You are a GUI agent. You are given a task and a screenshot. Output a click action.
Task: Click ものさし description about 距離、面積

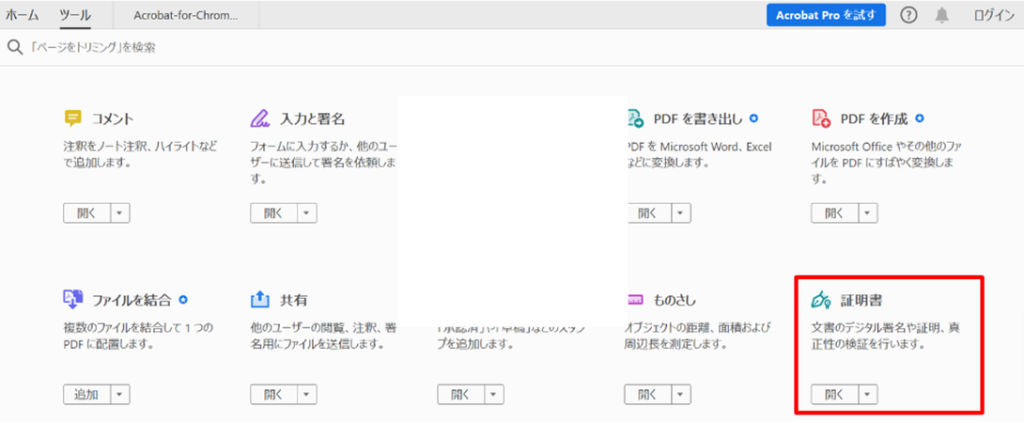[x=699, y=336]
